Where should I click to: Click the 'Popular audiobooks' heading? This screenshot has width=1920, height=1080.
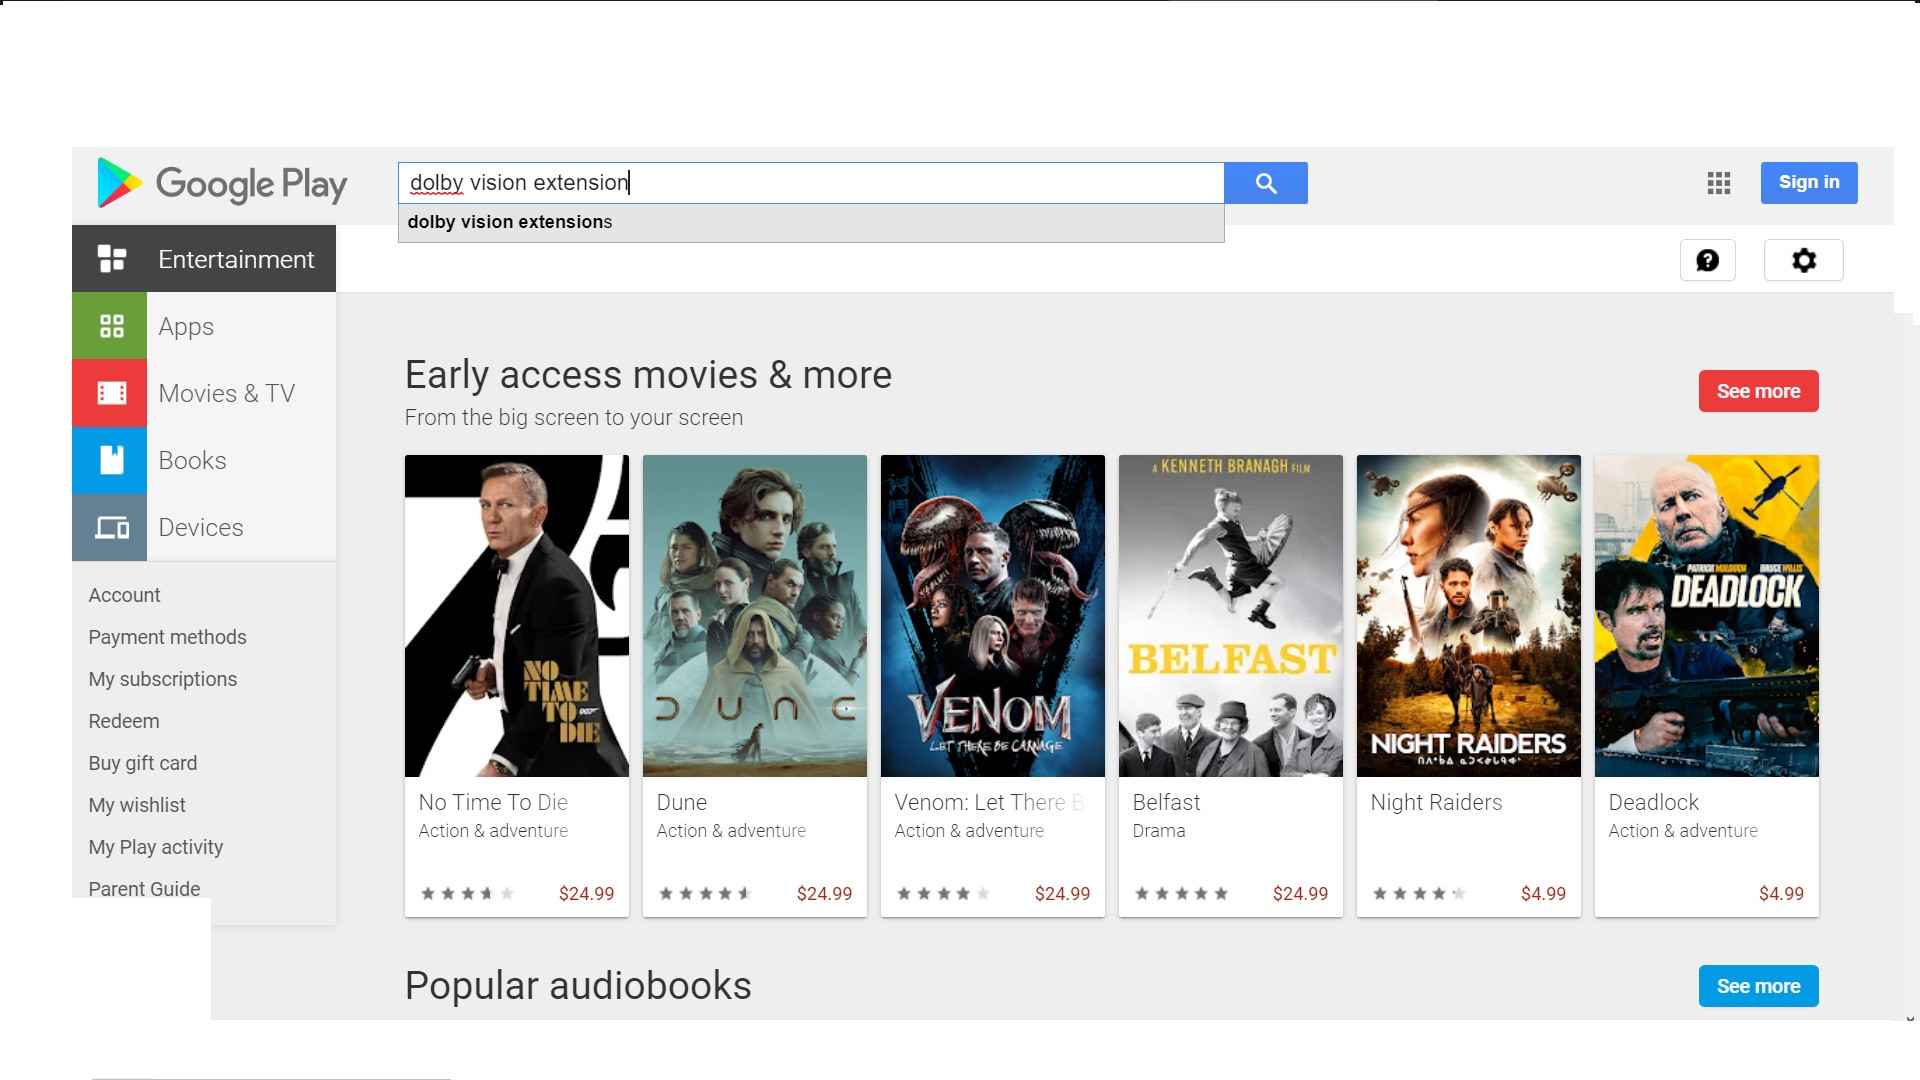(578, 986)
